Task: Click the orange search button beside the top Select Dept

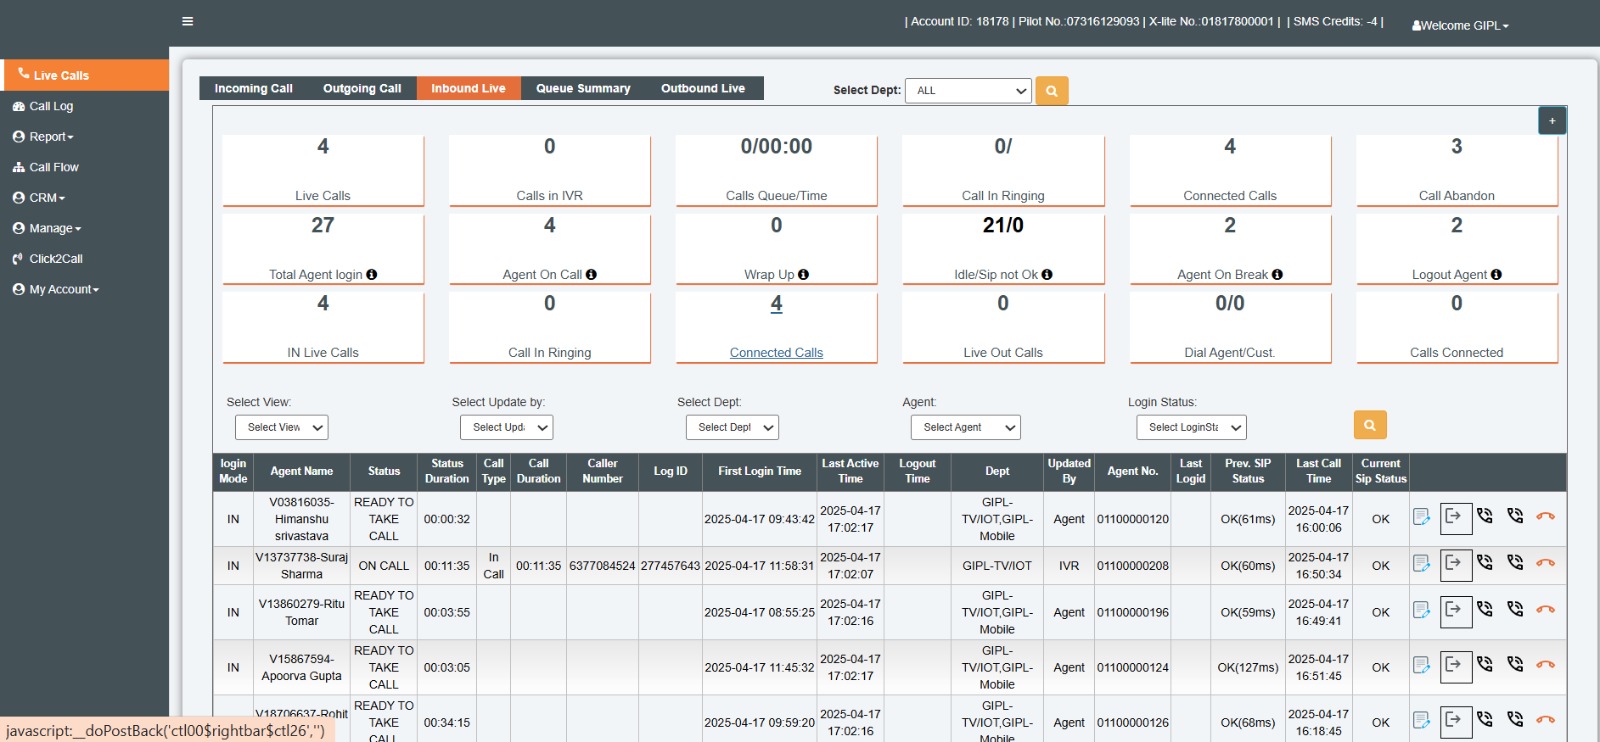Action: [1051, 91]
